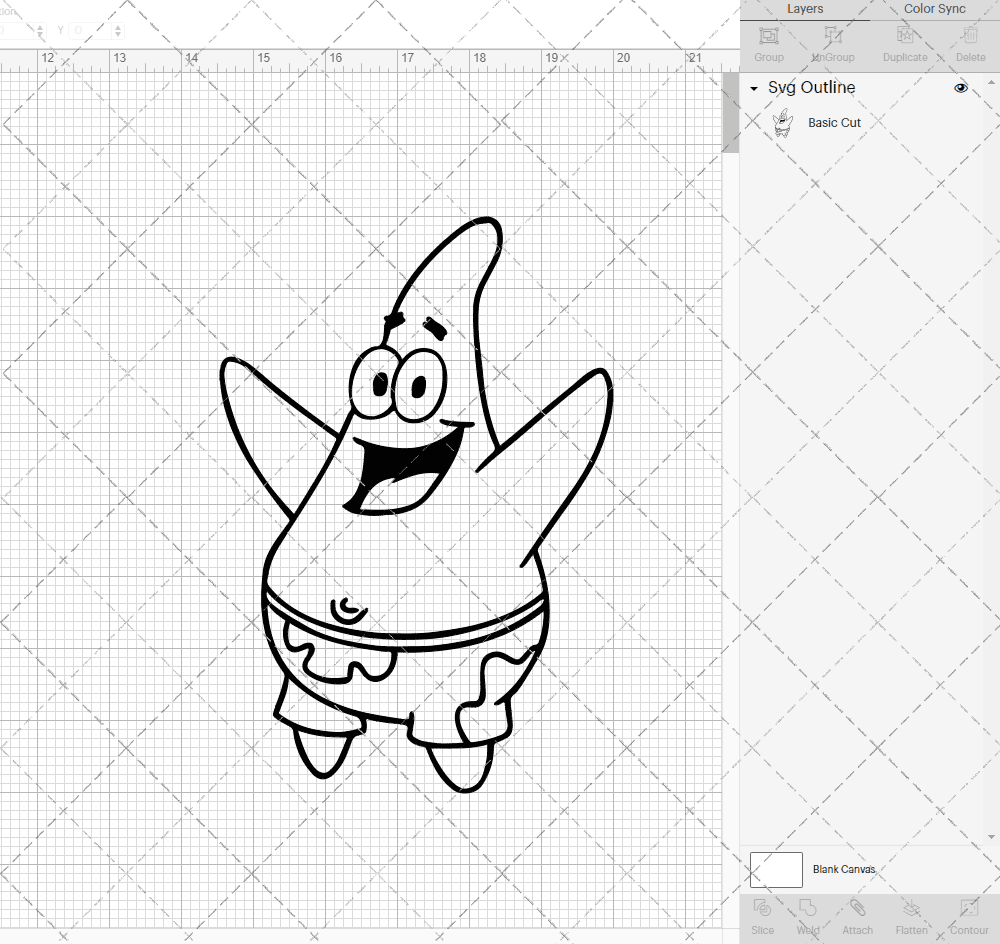Open the Blank Canvas color swatch
Screen dimensions: 1000x944
pyautogui.click(x=776, y=869)
